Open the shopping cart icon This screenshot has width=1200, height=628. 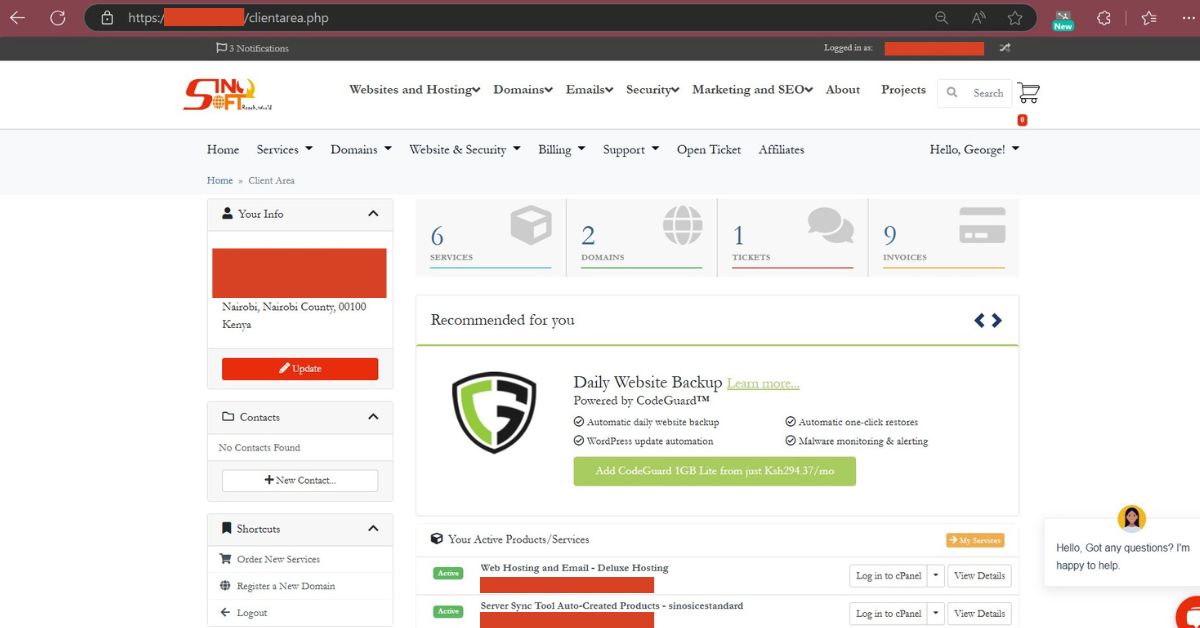point(1028,93)
